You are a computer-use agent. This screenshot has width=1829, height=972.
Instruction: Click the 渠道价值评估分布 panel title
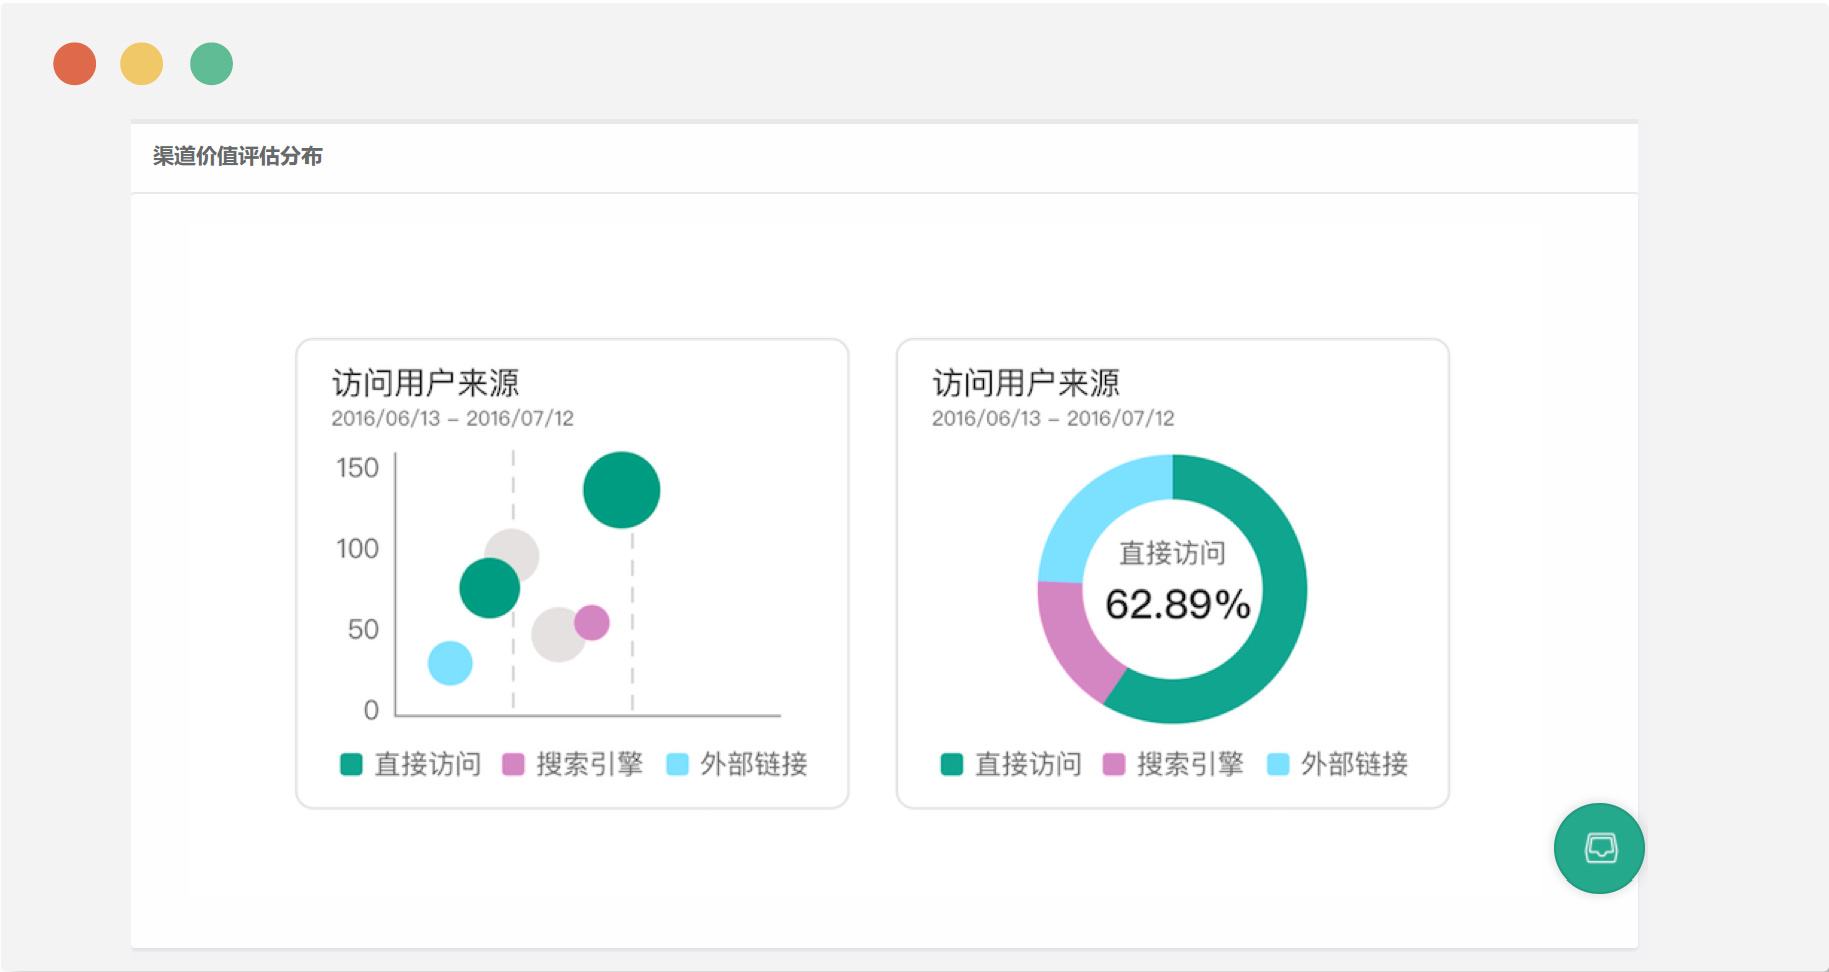[238, 156]
